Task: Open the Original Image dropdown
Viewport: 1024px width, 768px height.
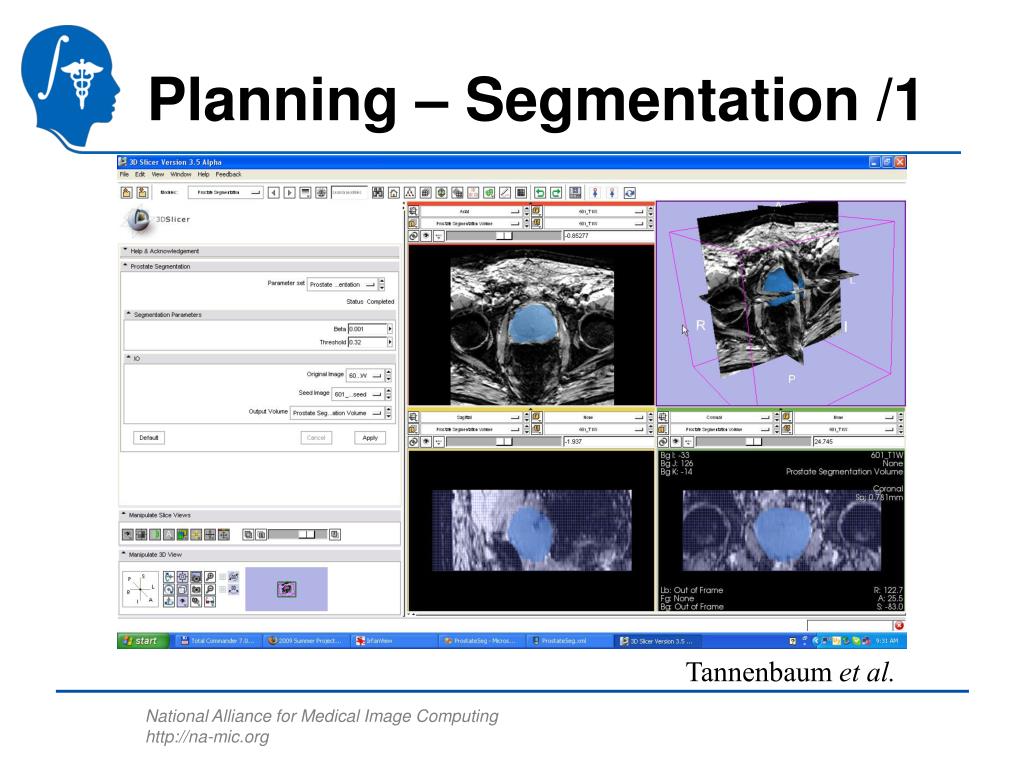Action: (x=364, y=376)
